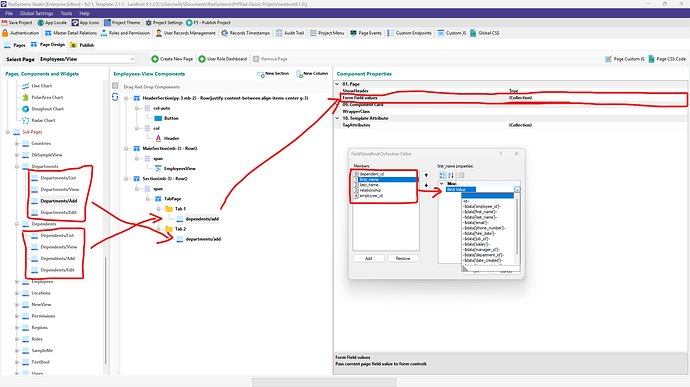Move member down in Collection Editor
Screen dimensions: 690x387
click(426, 185)
